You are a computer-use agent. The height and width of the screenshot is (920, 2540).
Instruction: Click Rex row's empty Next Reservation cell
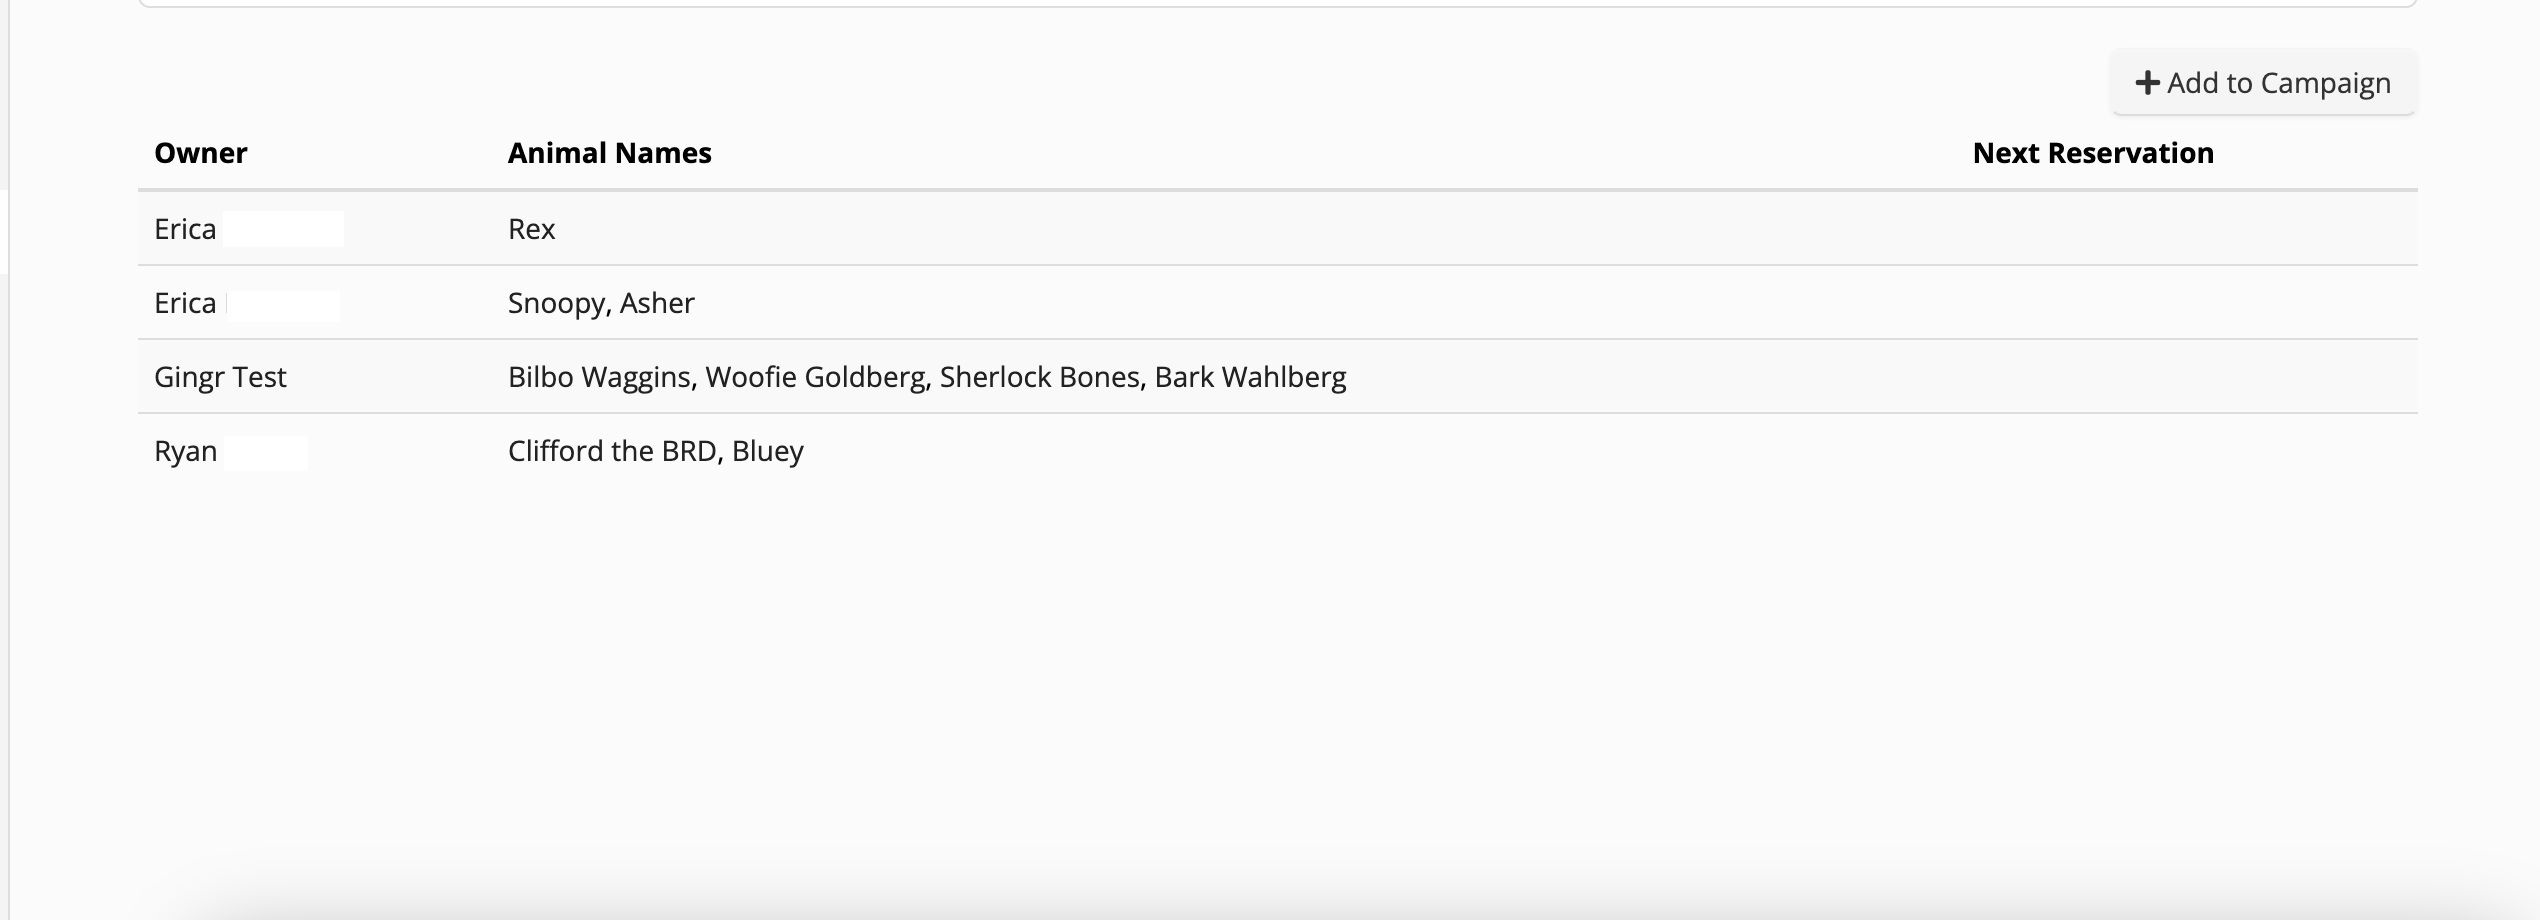tap(2092, 229)
